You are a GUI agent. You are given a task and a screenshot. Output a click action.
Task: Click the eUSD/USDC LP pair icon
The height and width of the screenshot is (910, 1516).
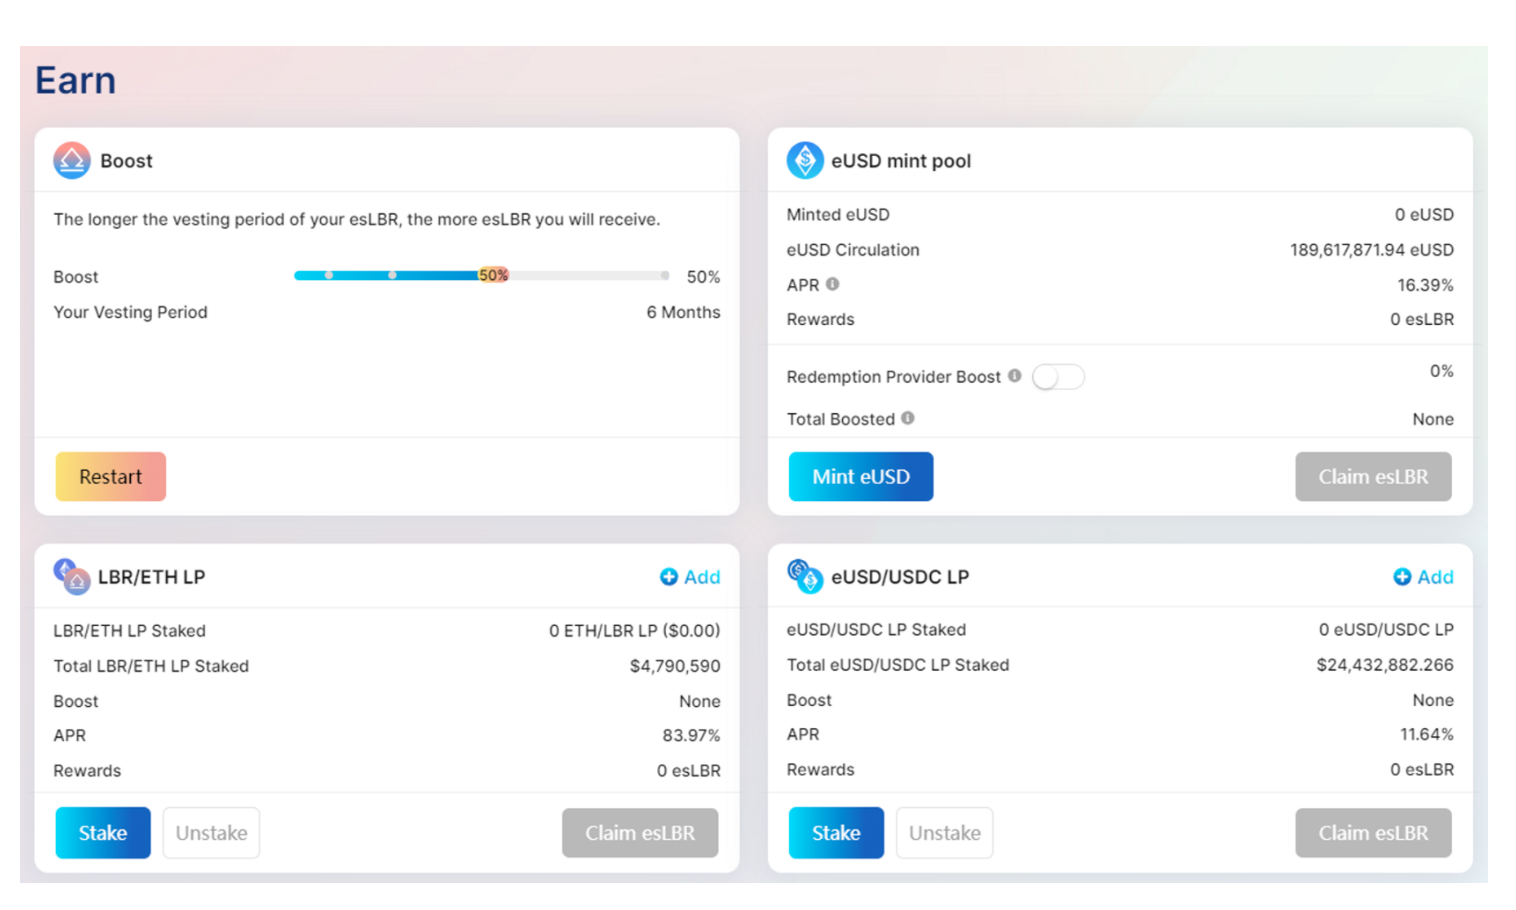[805, 576]
